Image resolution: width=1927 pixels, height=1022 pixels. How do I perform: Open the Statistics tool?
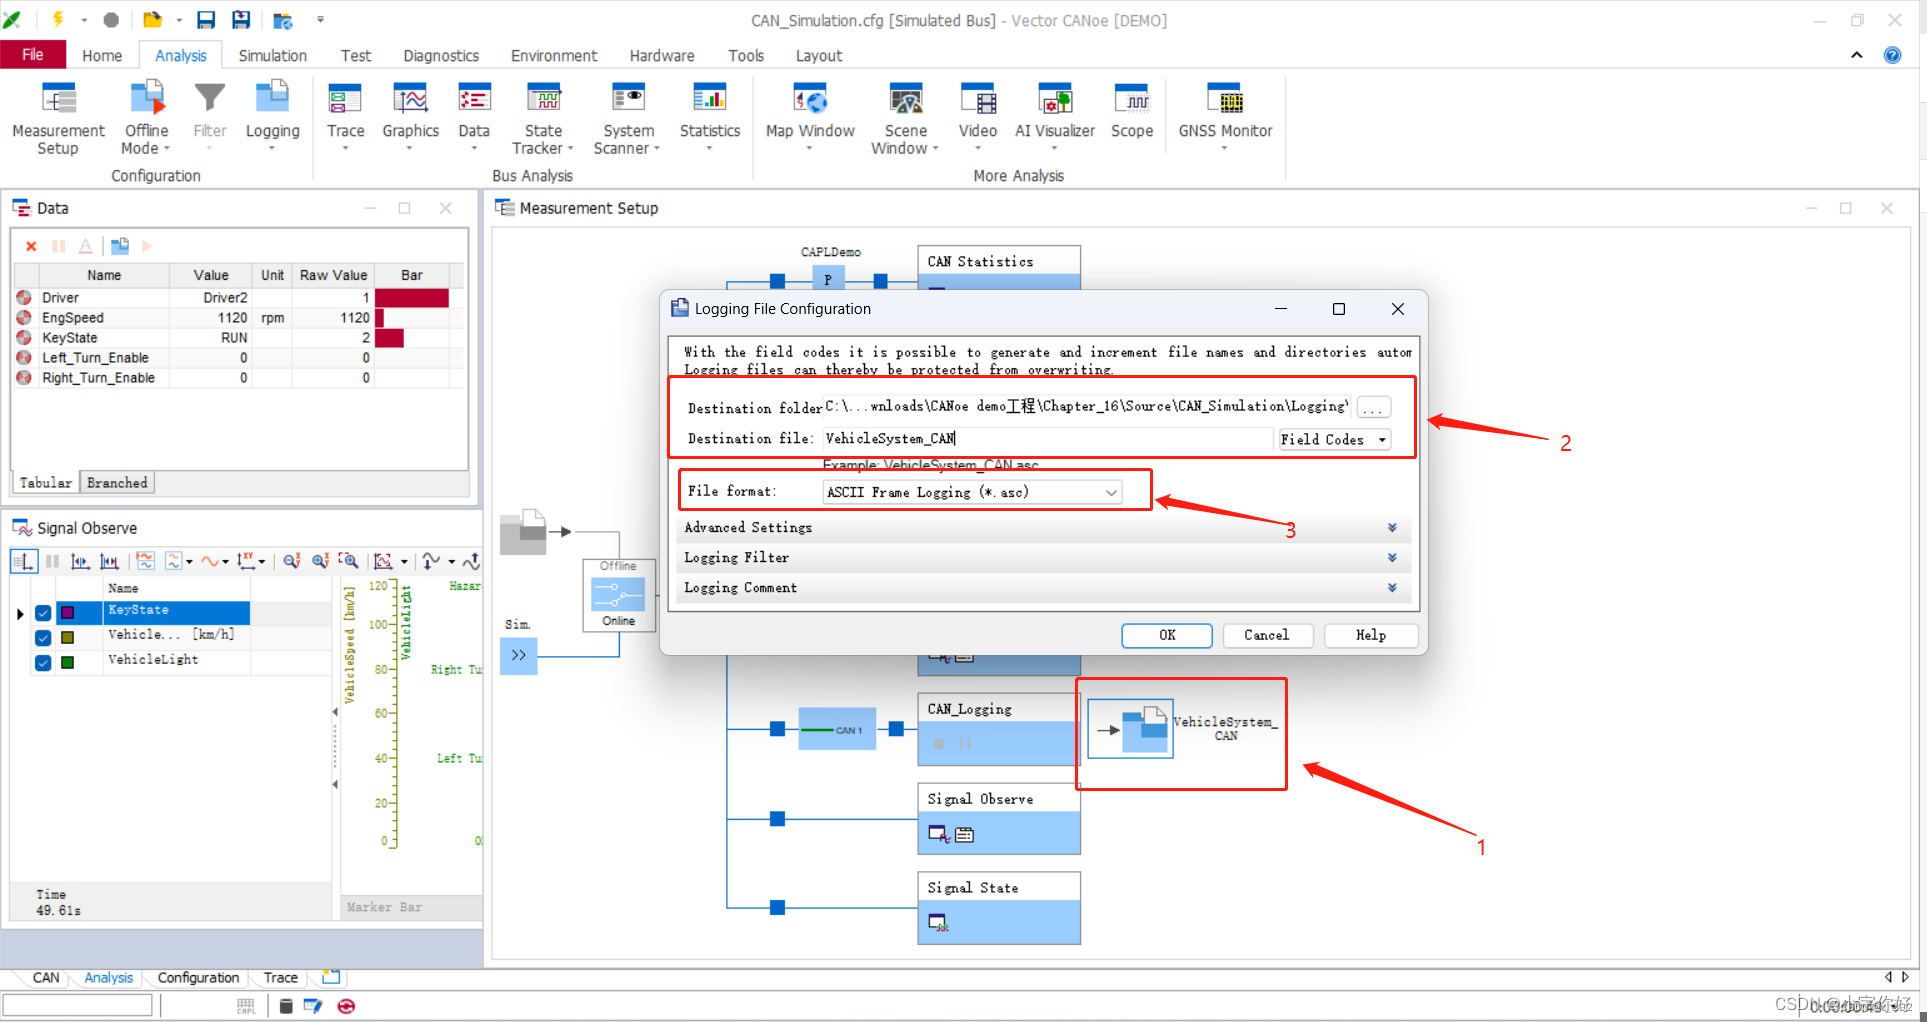(x=710, y=115)
